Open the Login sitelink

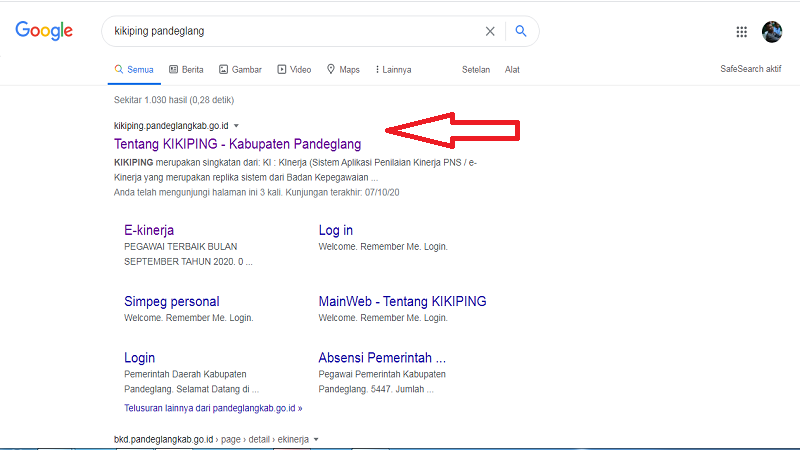139,358
